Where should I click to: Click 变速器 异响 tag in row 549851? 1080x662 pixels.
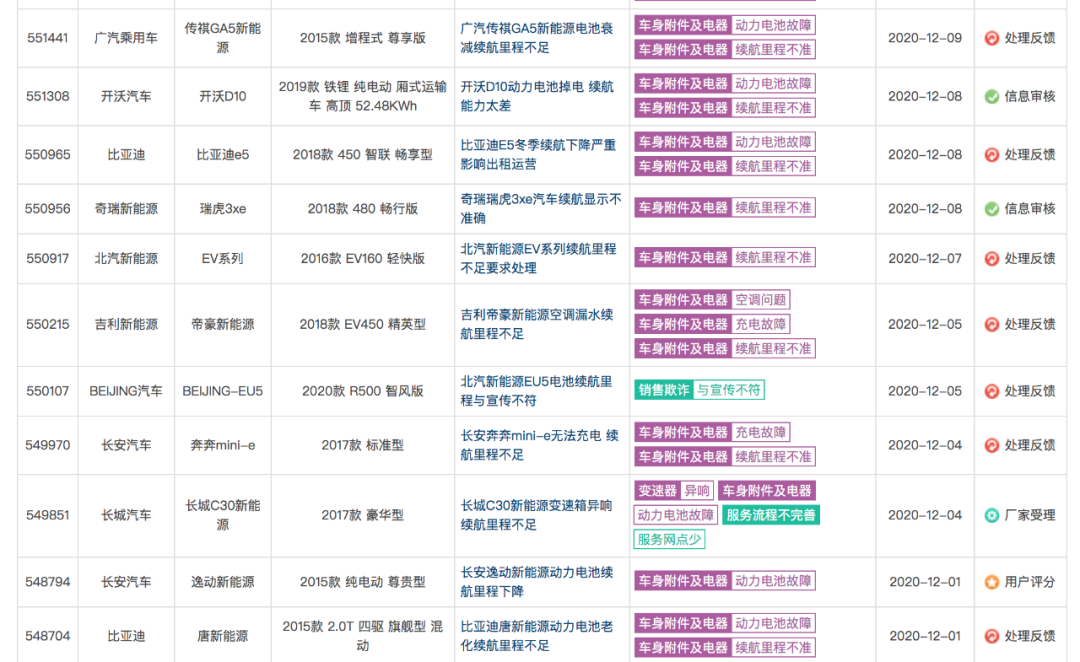coord(674,490)
